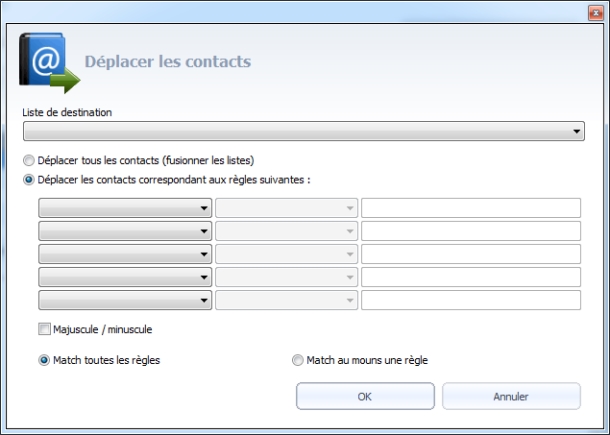Expand the third rule field dropdown
Viewport: 610px width, 435px height.
[x=125, y=254]
